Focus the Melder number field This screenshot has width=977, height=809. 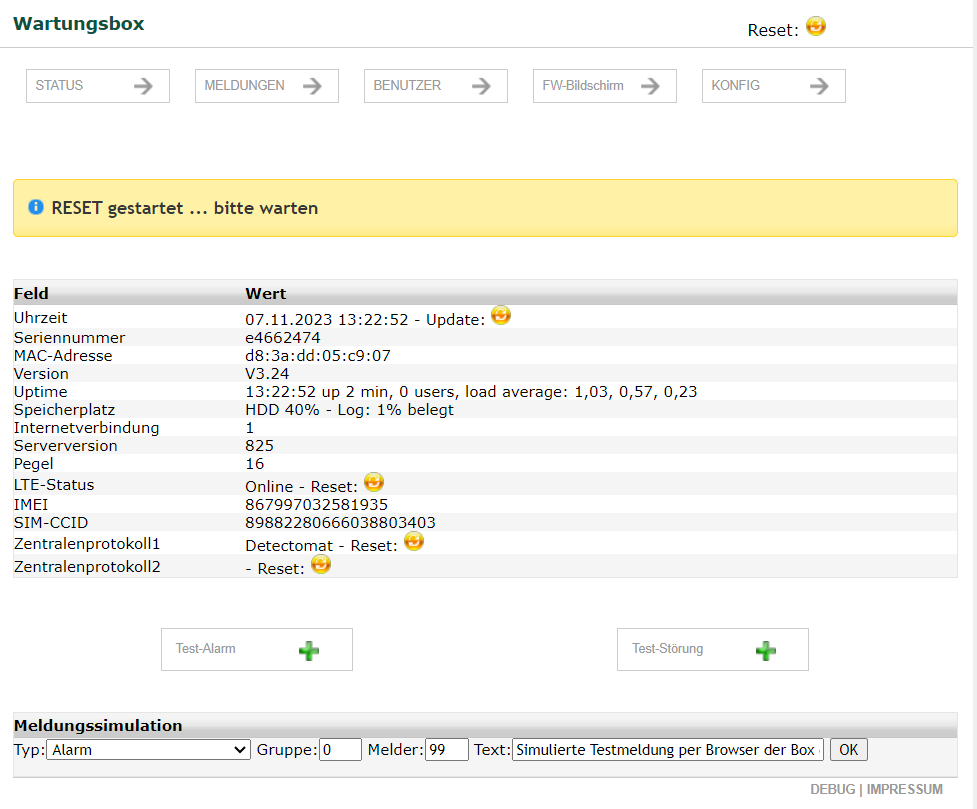[x=447, y=750]
